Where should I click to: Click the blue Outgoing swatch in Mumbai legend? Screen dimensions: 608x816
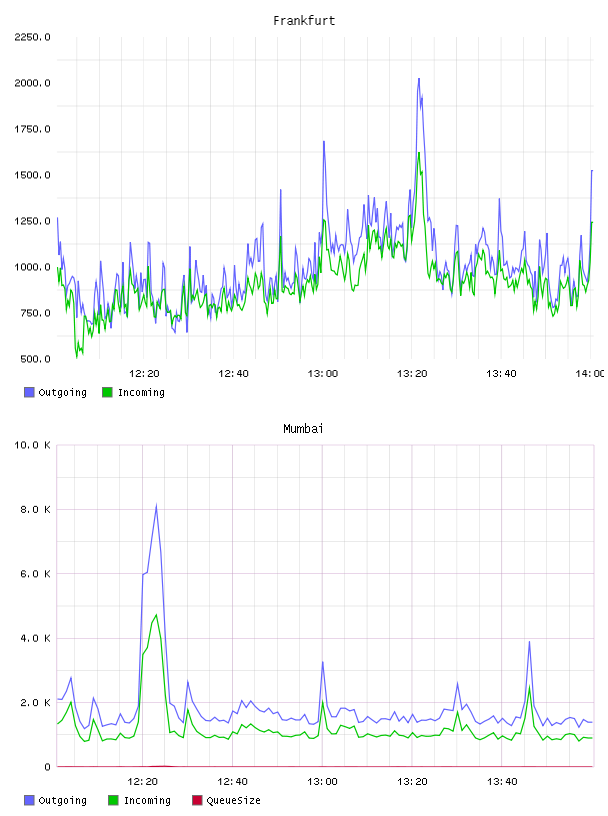29,800
